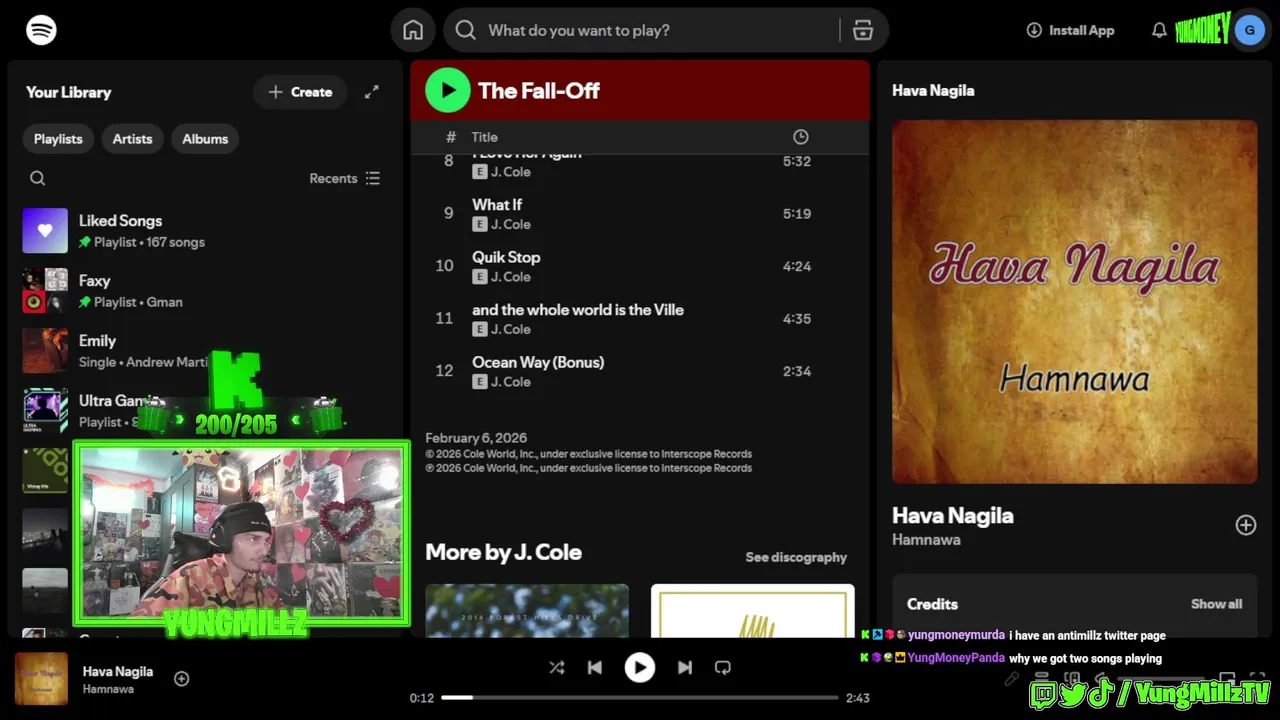Open the user profile avatar G
Image resolution: width=1280 pixels, height=720 pixels.
coord(1250,30)
